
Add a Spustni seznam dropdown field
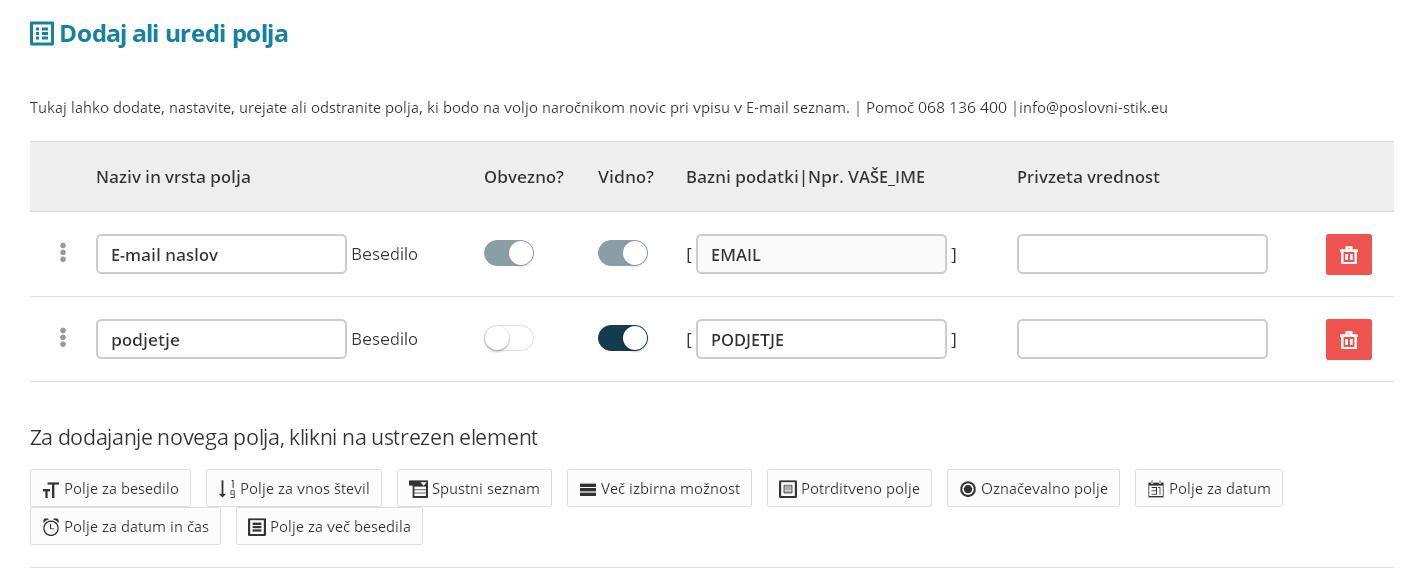(x=474, y=488)
